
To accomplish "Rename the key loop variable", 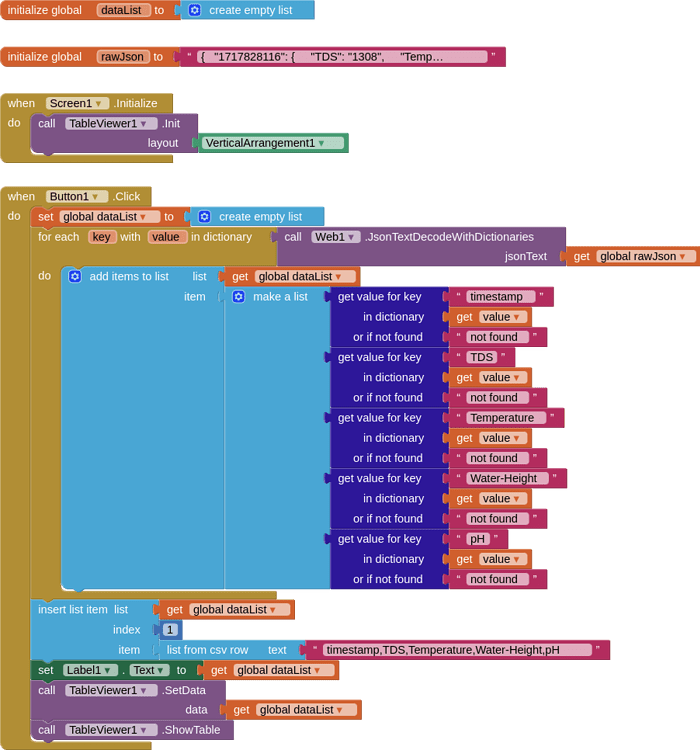I will [x=102, y=237].
